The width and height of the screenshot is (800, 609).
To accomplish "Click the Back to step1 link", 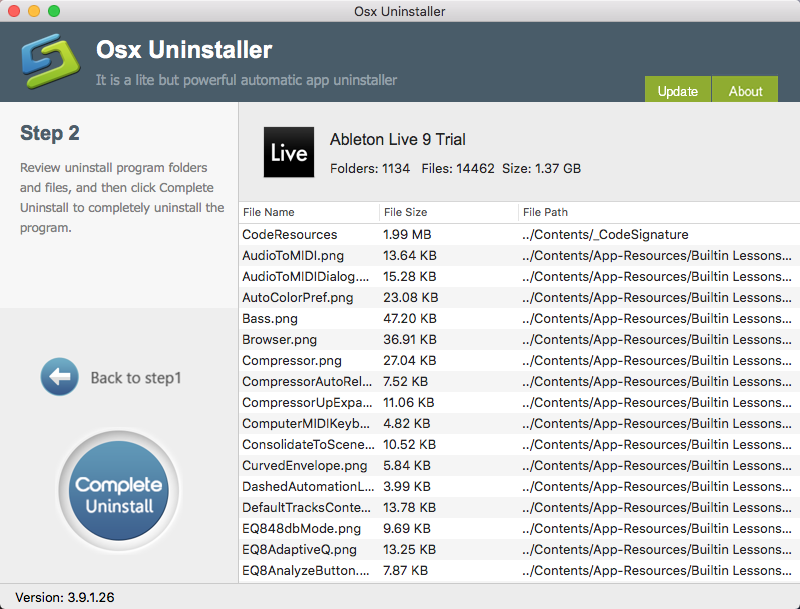I will 136,378.
